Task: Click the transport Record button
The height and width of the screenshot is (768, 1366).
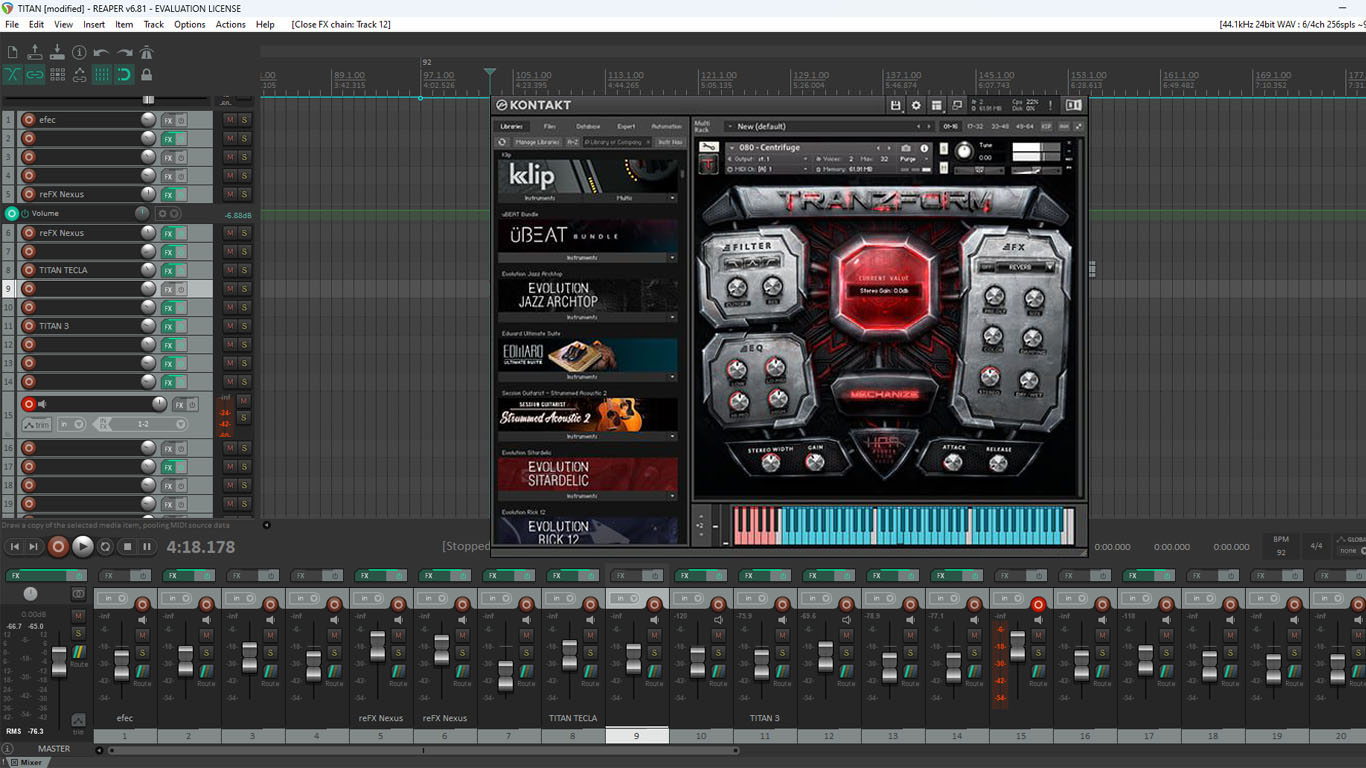Action: click(58, 547)
